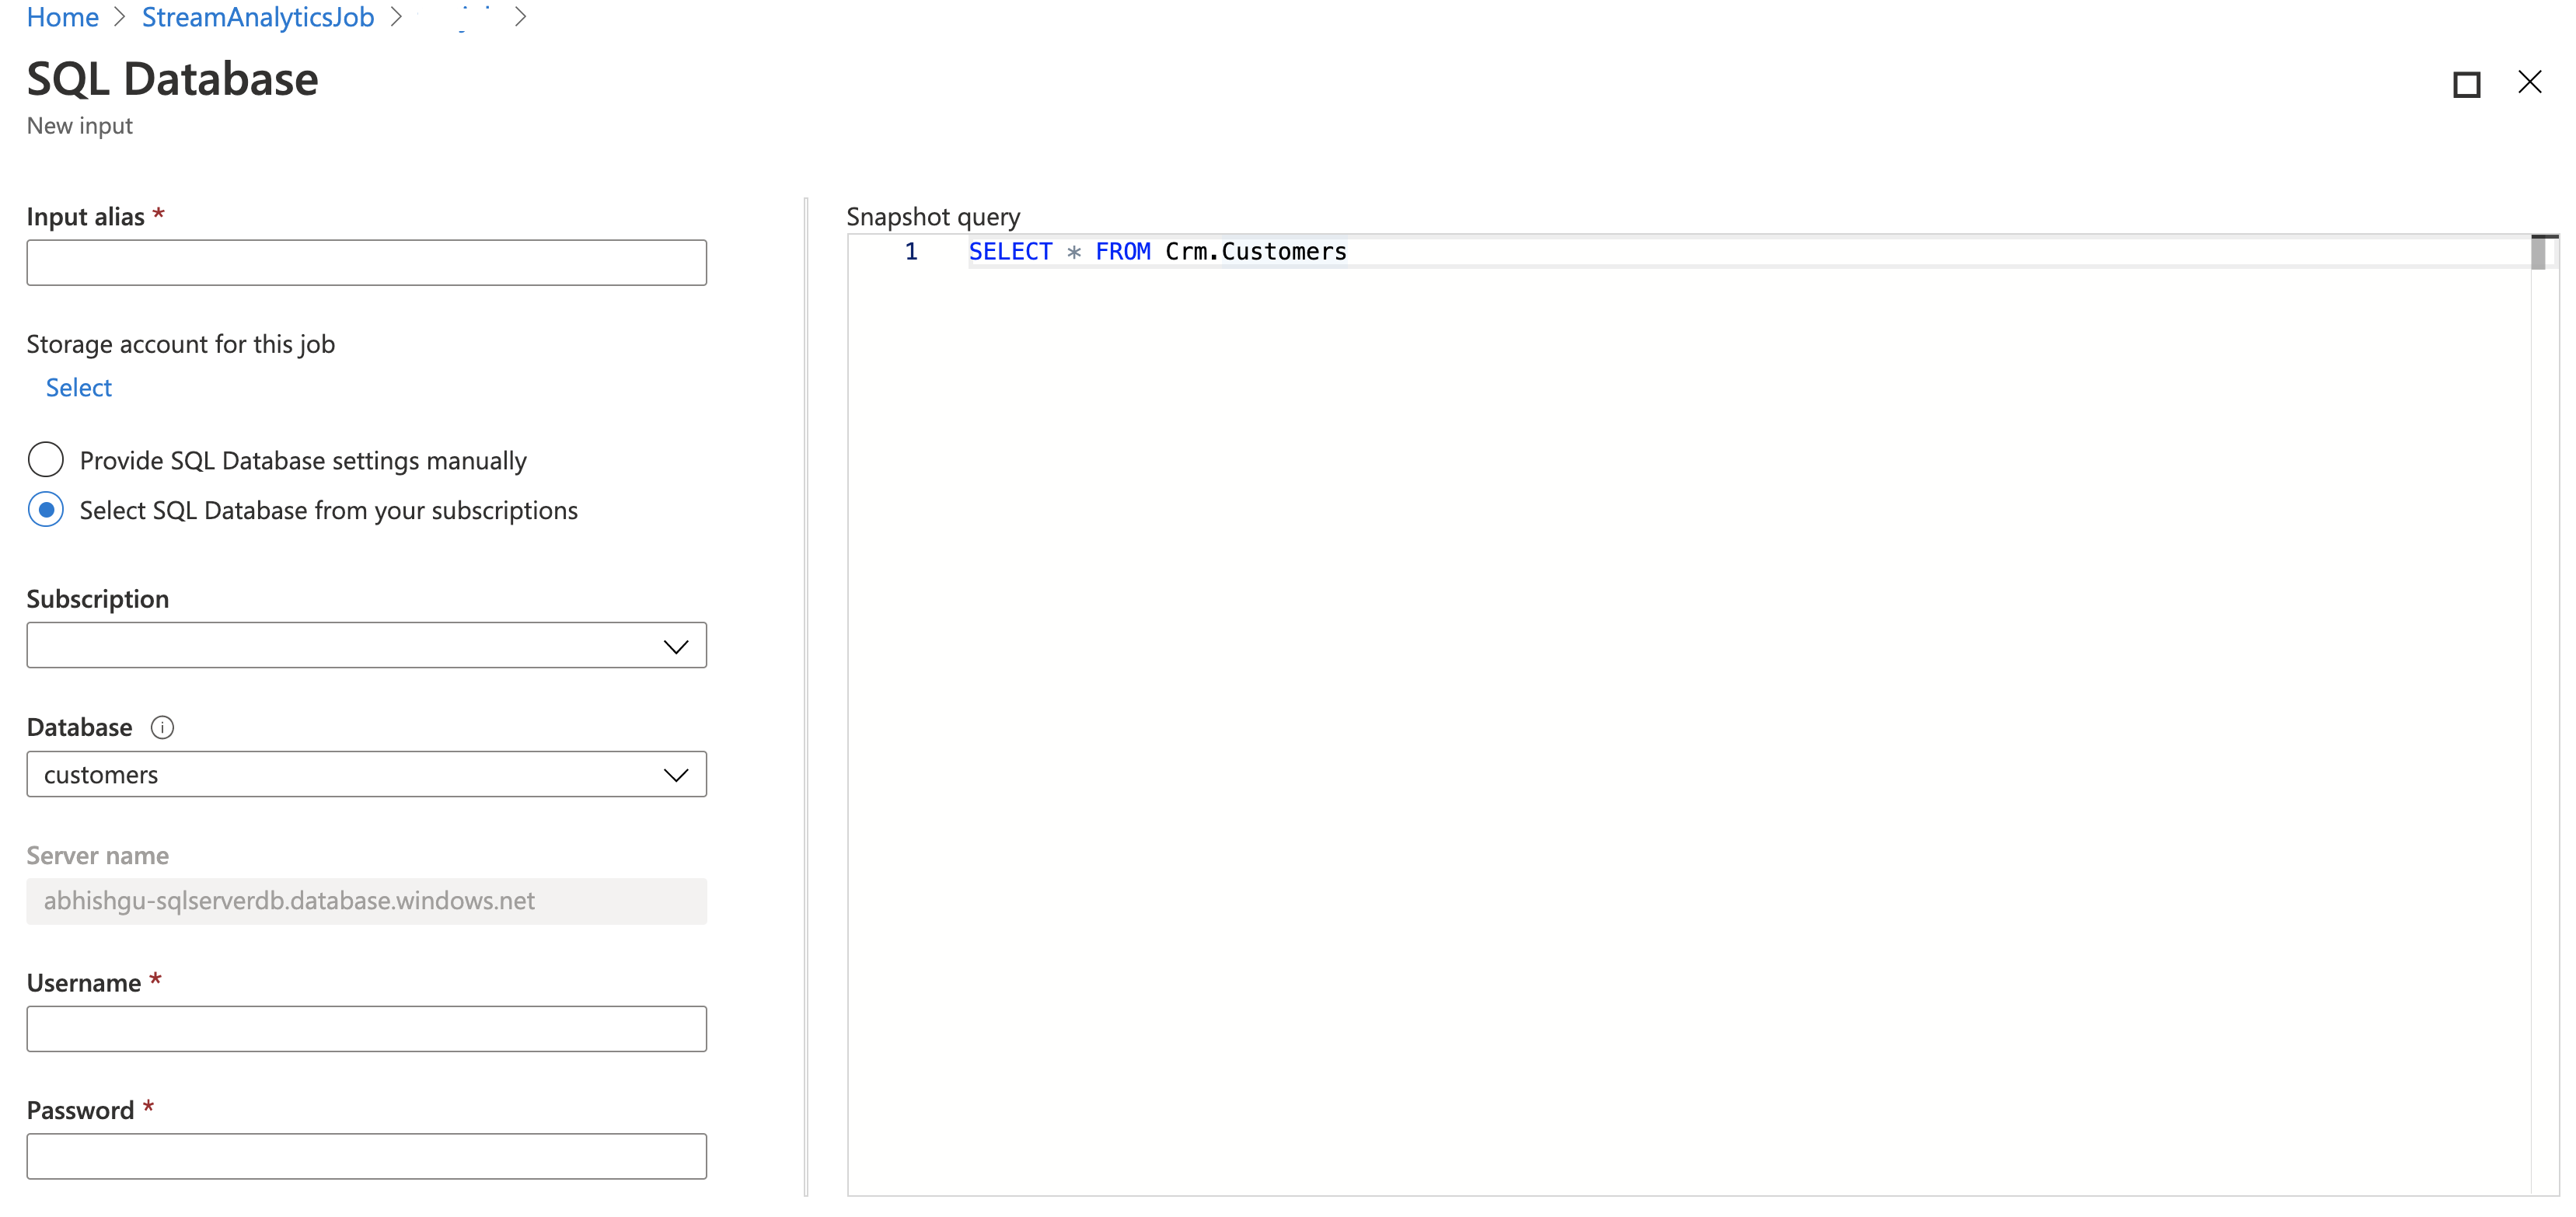Choose Select SQL Database from your subscriptions
The height and width of the screenshot is (1217, 2576).
point(46,510)
